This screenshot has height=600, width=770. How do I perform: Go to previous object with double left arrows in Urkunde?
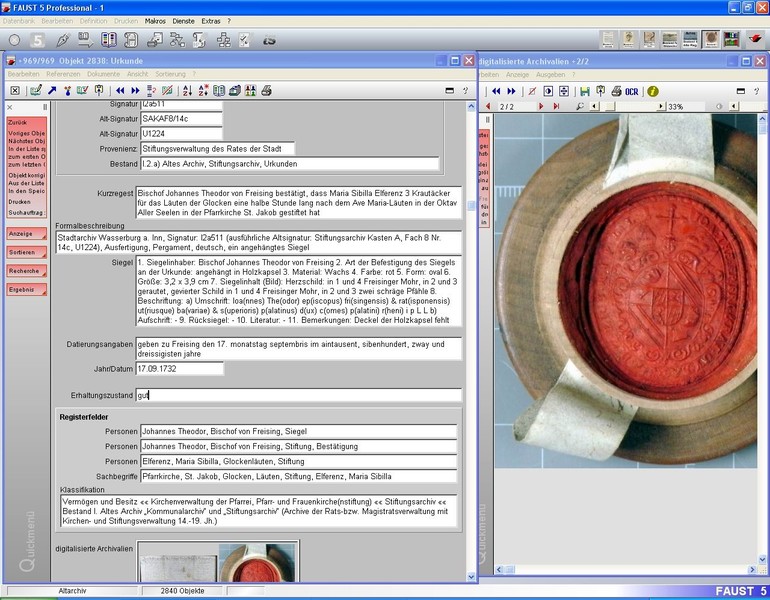pos(120,90)
